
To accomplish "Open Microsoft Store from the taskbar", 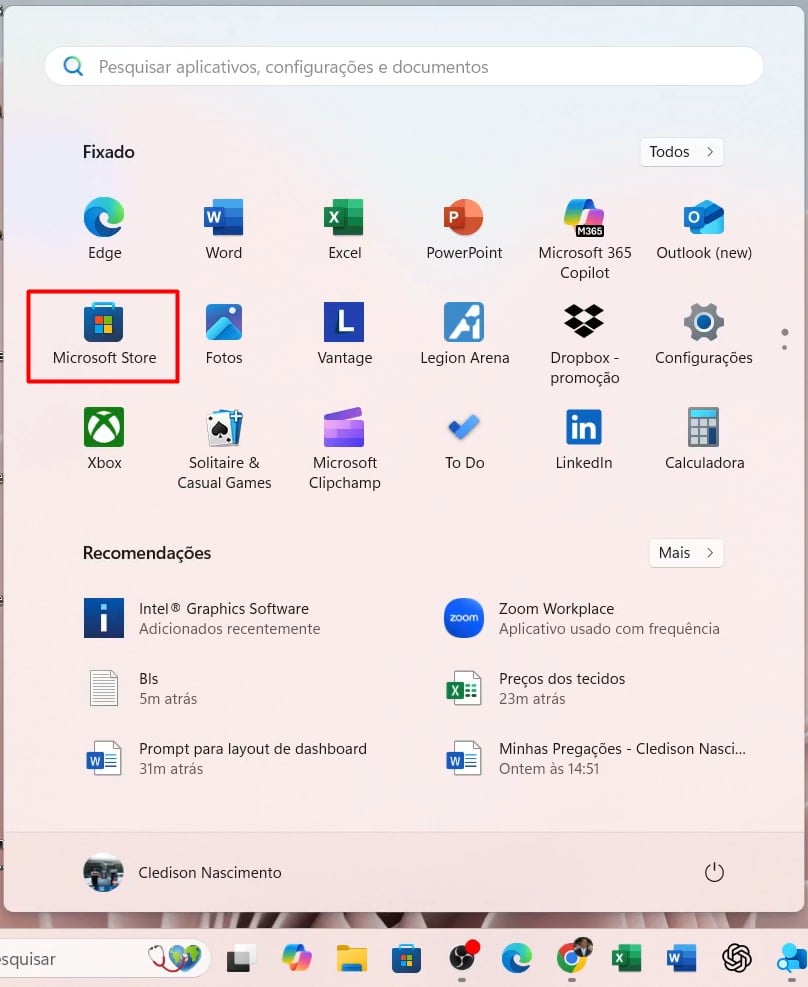I will pyautogui.click(x=407, y=959).
